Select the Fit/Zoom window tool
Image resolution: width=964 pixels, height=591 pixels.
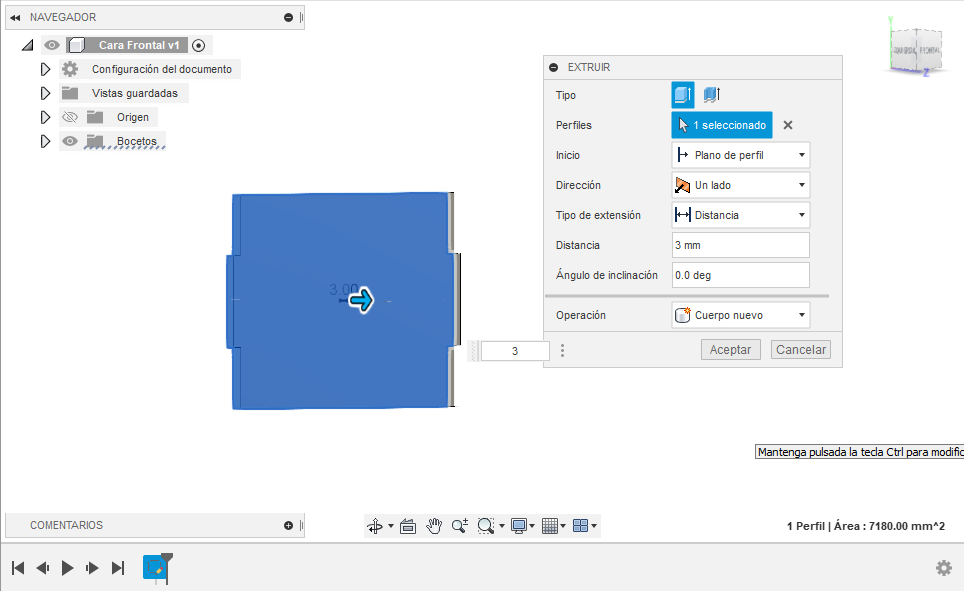(x=486, y=526)
